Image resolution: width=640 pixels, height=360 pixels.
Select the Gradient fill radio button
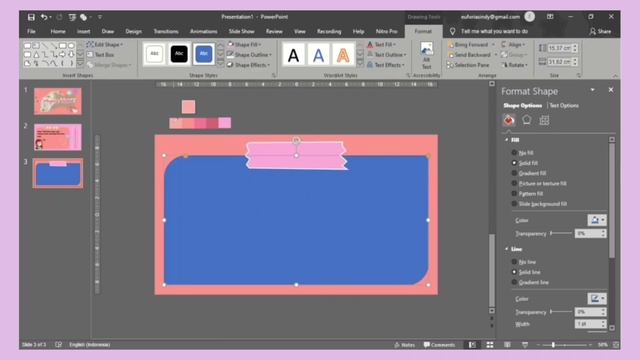click(x=514, y=173)
